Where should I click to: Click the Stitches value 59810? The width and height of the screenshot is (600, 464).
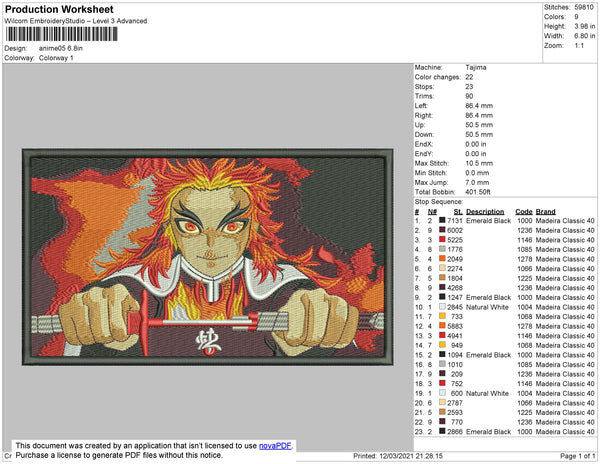584,7
